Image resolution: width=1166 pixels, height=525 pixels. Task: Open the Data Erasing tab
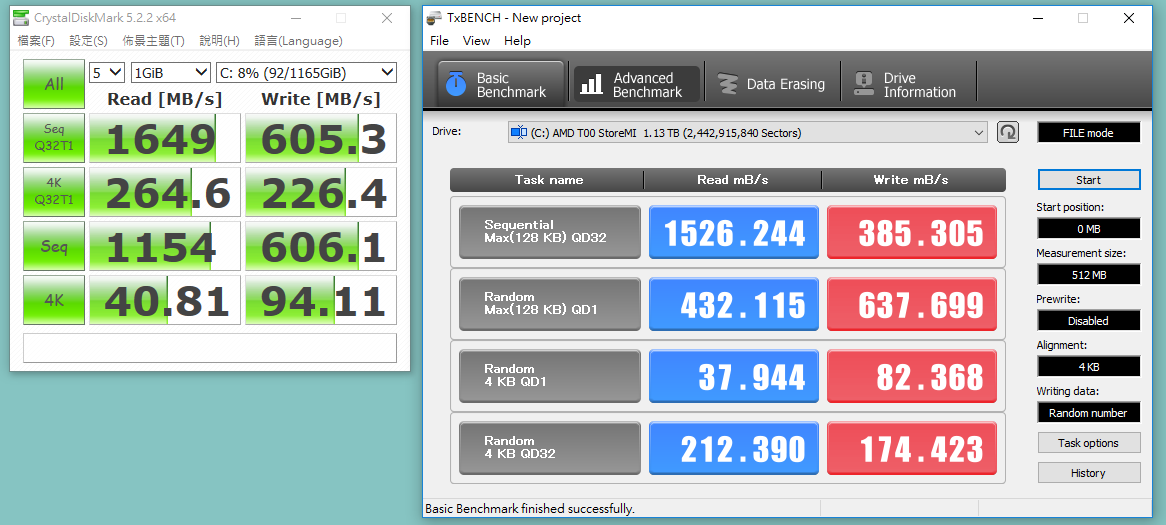click(772, 84)
